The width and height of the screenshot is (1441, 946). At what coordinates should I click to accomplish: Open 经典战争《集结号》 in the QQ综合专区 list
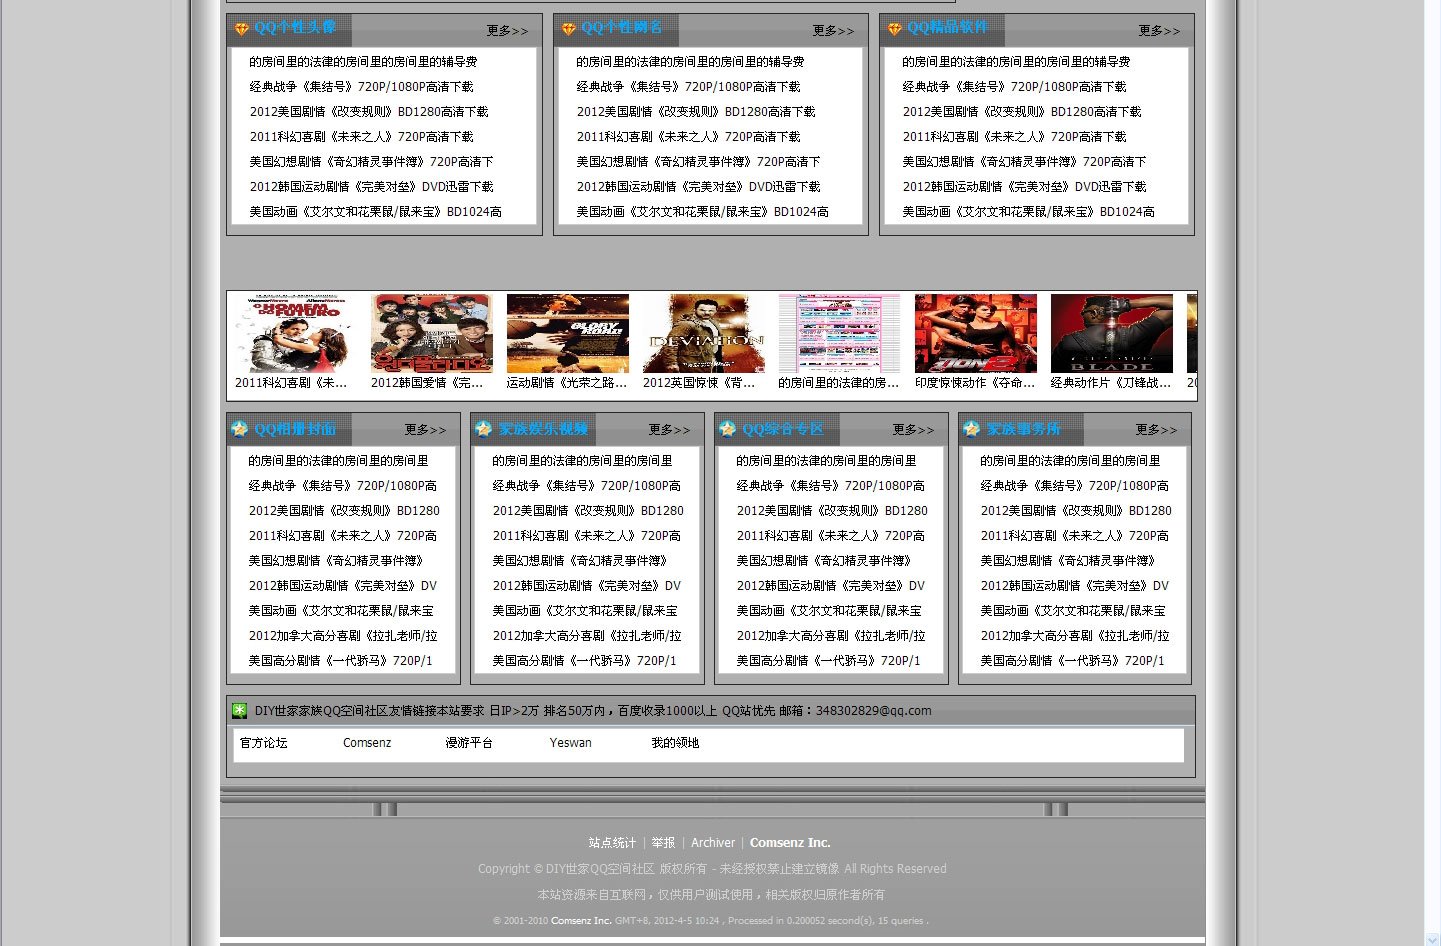(831, 486)
